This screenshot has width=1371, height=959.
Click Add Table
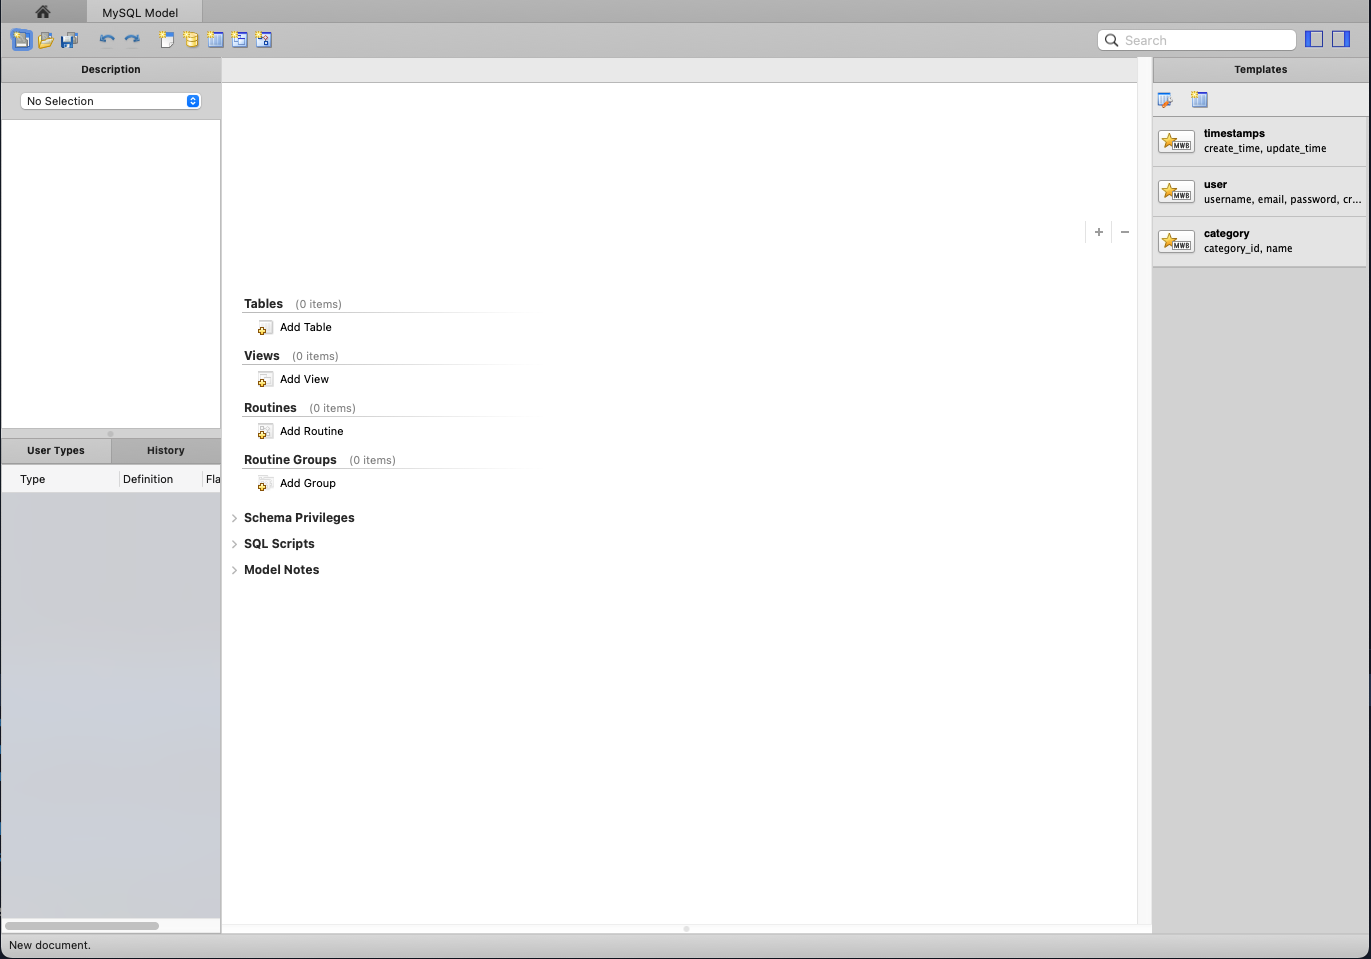[305, 328]
